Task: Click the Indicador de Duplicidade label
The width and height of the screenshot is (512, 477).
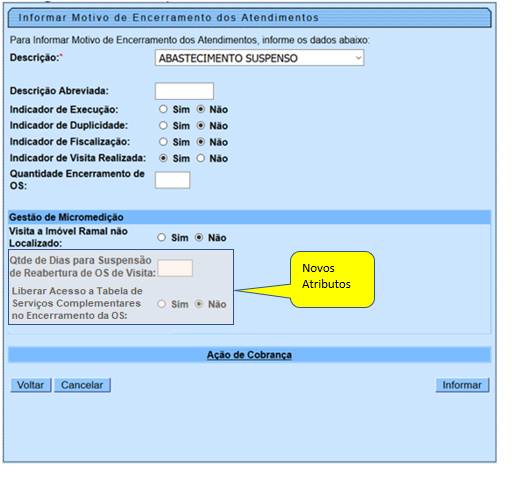Action: point(69,126)
